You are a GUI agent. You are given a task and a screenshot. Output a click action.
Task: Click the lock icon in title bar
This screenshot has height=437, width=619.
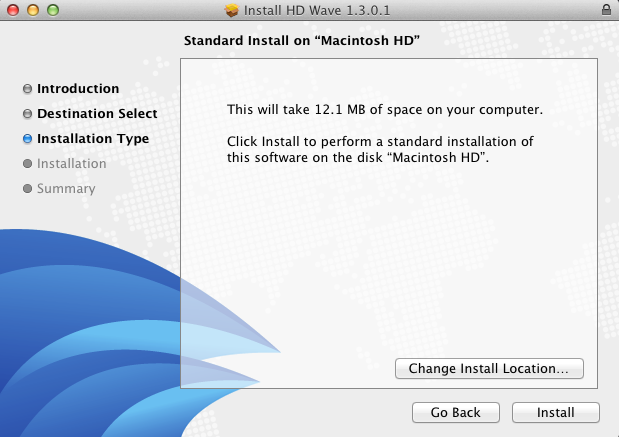(606, 9)
